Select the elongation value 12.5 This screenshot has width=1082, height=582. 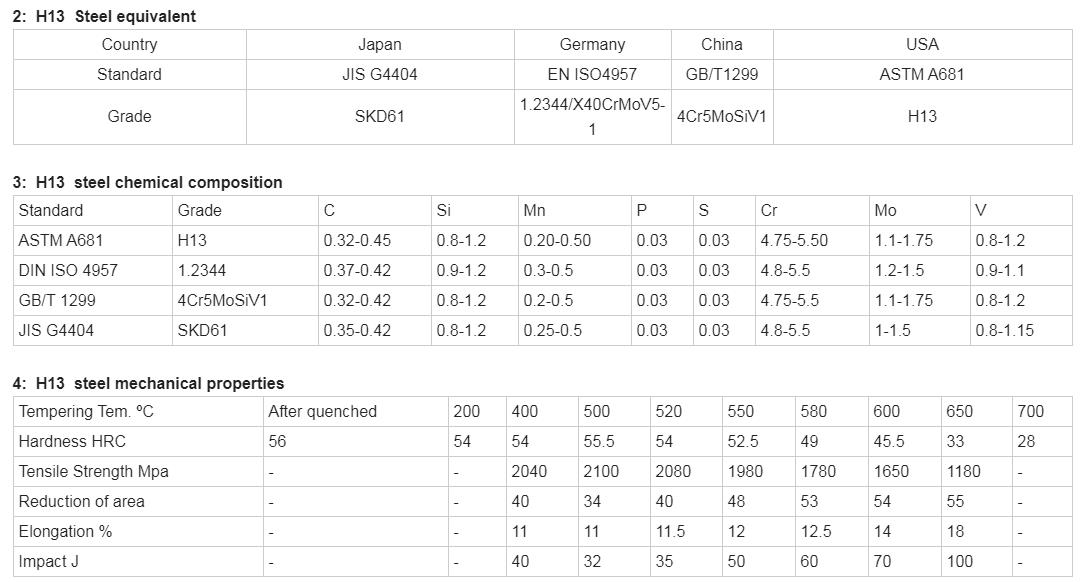point(816,532)
